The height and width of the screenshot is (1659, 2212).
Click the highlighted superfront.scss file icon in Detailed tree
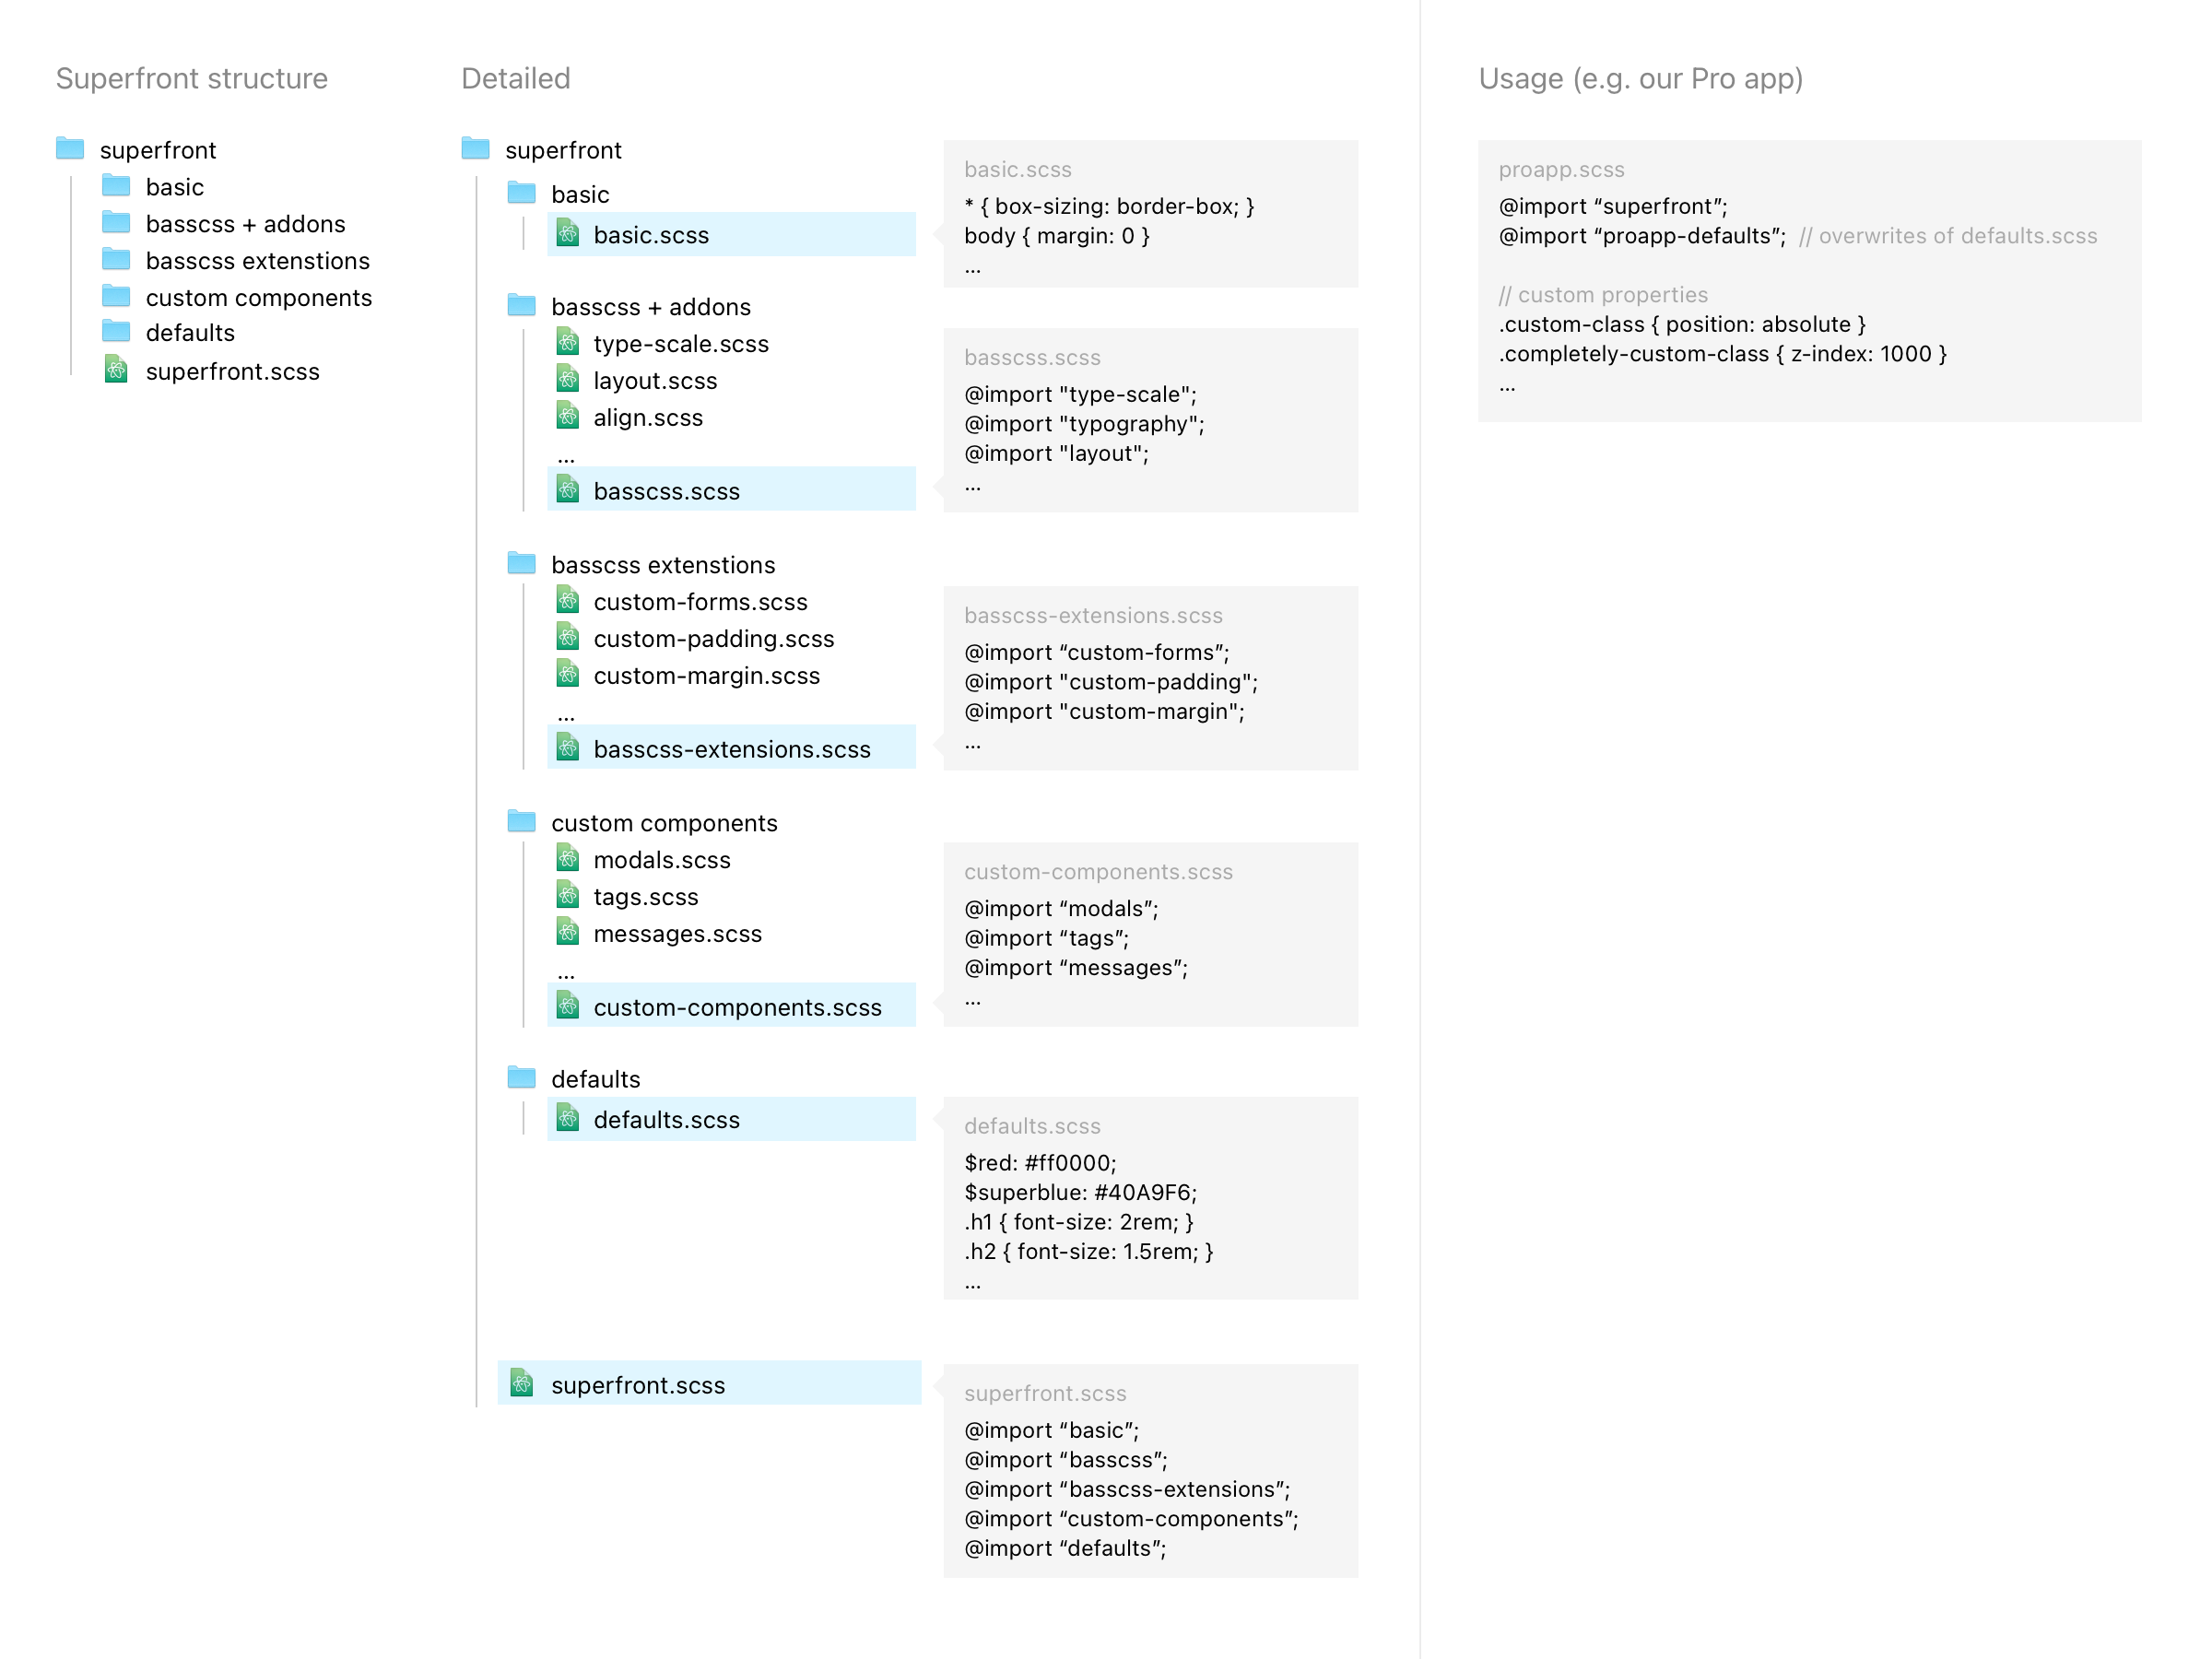(x=521, y=1383)
